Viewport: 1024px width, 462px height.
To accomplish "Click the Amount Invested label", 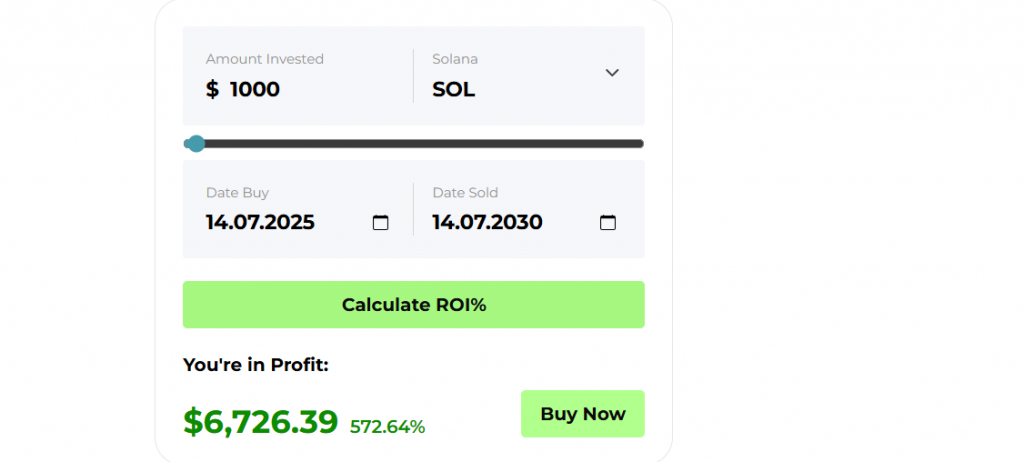I will coord(264,59).
